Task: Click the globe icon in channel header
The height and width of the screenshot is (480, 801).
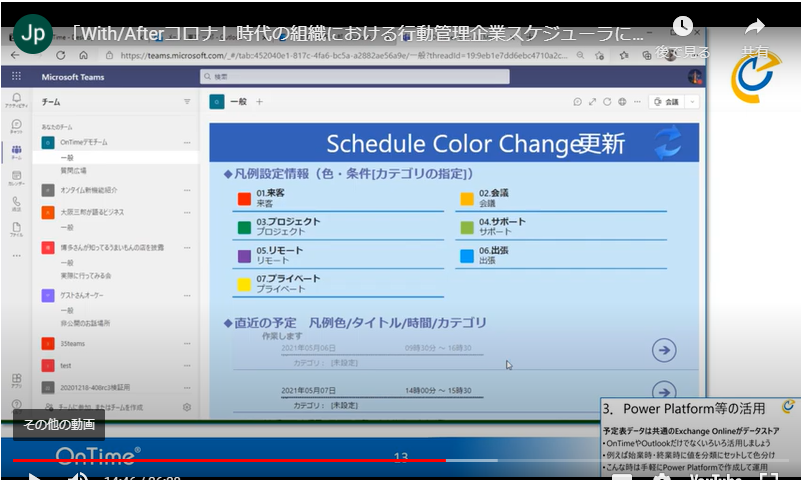Action: pyautogui.click(x=622, y=102)
